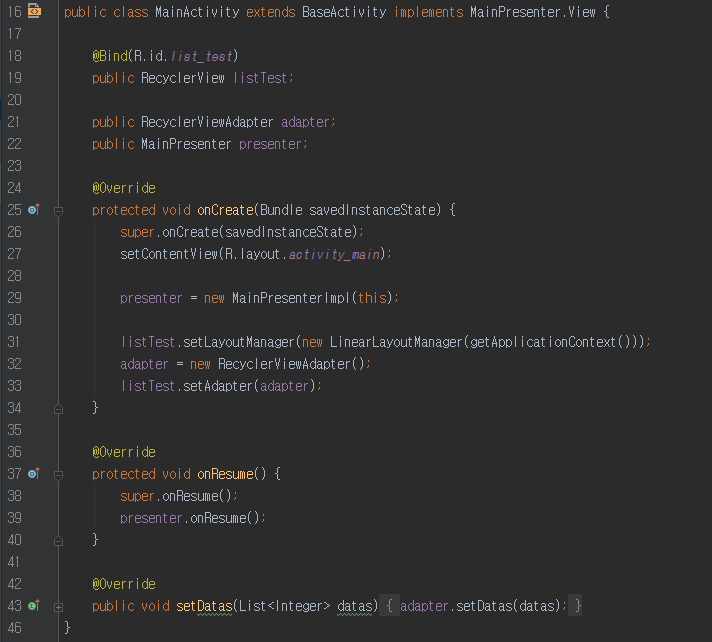Click the savedInstanceState parameter on line 25
The width and height of the screenshot is (712, 642).
point(372,210)
